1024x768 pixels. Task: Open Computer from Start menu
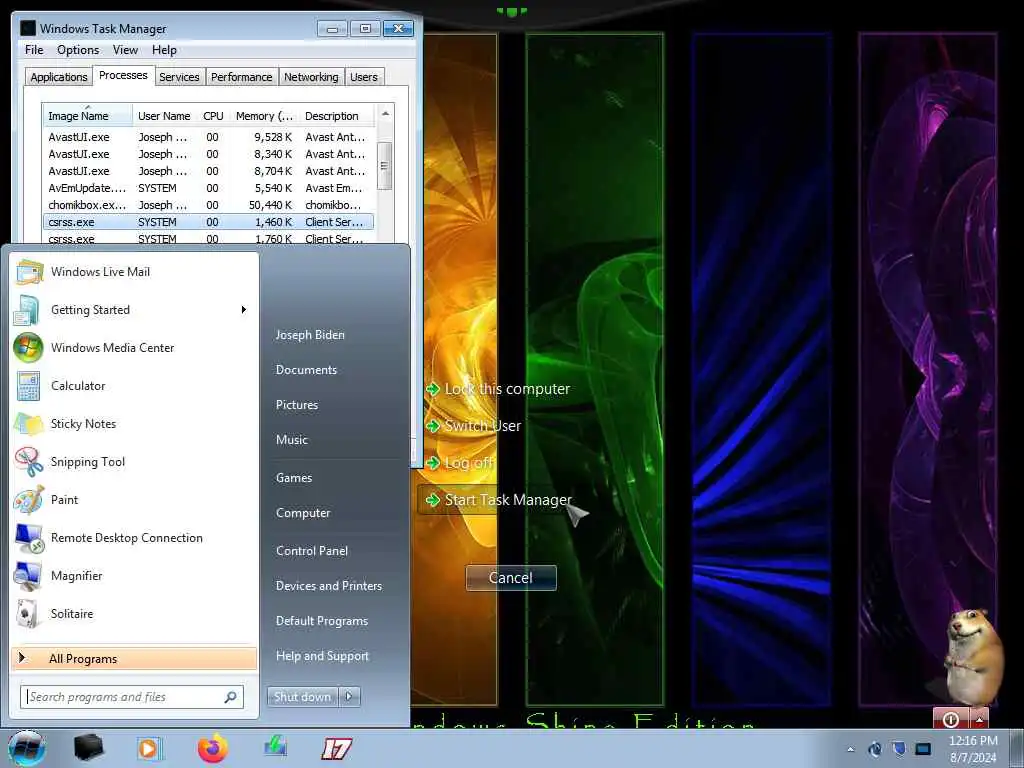(303, 513)
